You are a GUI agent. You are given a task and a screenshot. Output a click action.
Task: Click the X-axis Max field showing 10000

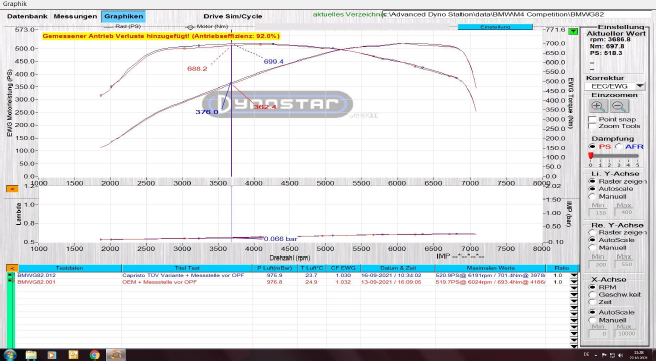[x=625, y=334]
